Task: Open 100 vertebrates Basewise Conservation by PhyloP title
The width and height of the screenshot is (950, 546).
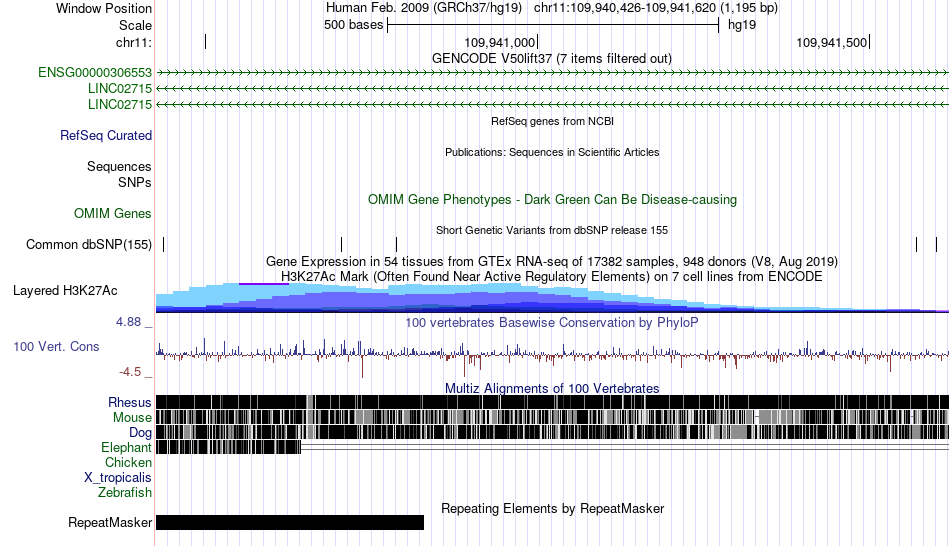Action: 552,322
